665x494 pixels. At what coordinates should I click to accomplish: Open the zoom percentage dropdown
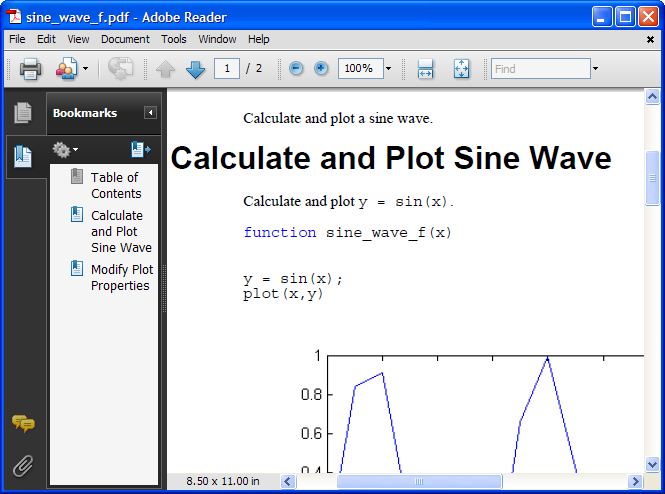388,69
